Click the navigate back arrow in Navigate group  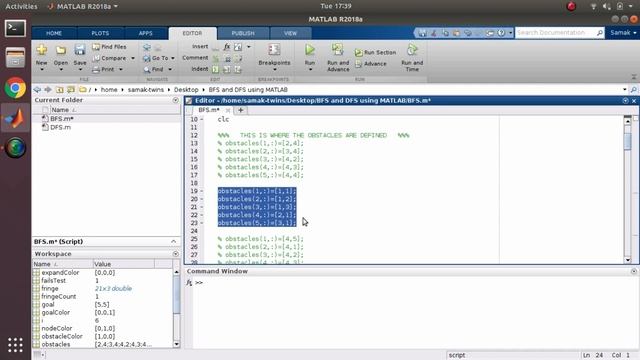[x=147, y=48]
